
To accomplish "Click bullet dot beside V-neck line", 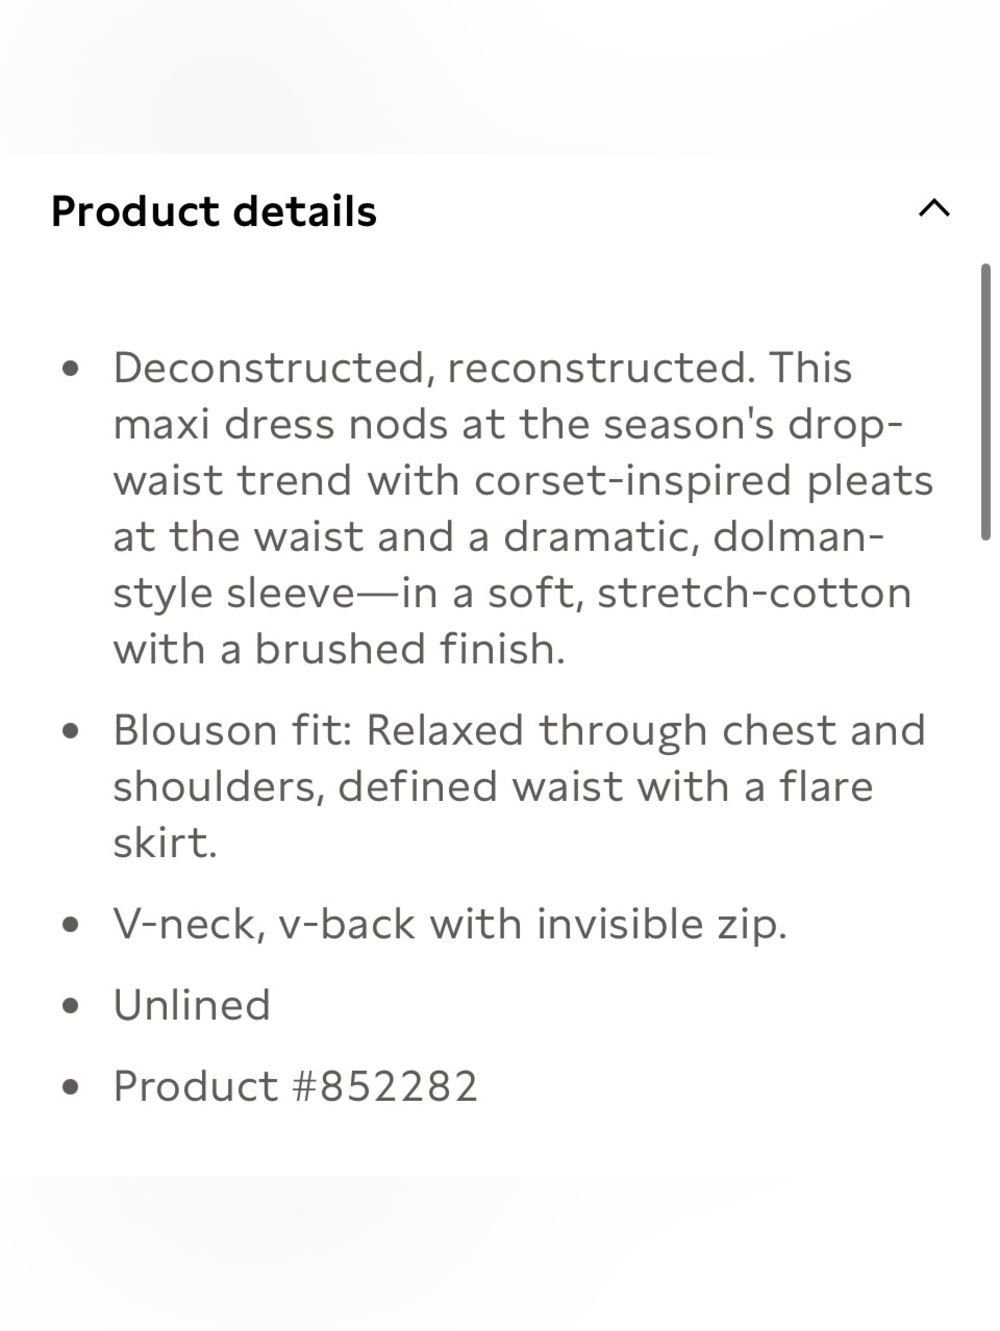I will [70, 925].
